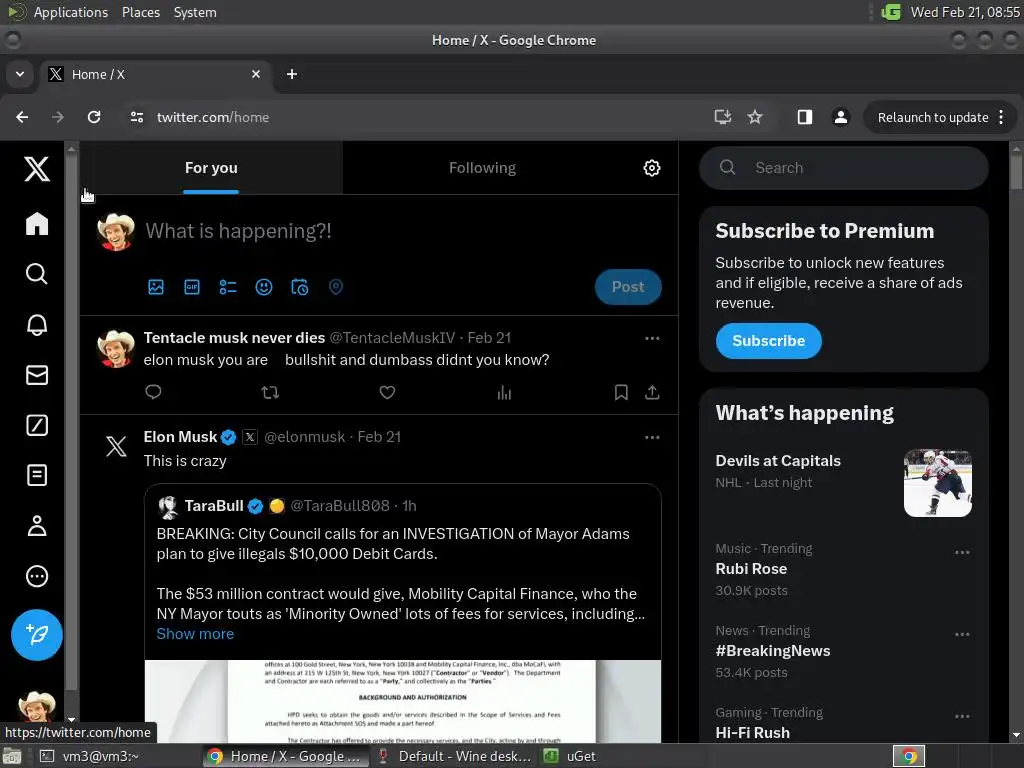Install app via address bar icon

pyautogui.click(x=722, y=117)
